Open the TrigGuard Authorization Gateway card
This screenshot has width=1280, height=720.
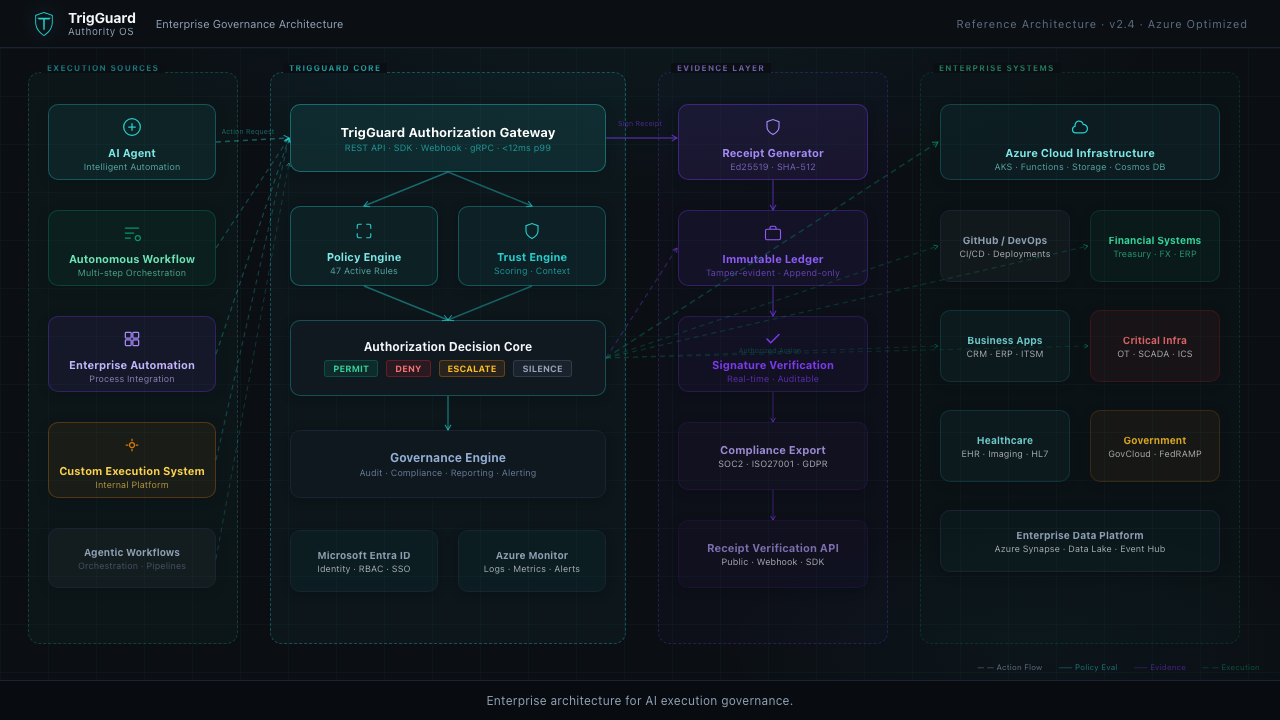coord(448,138)
